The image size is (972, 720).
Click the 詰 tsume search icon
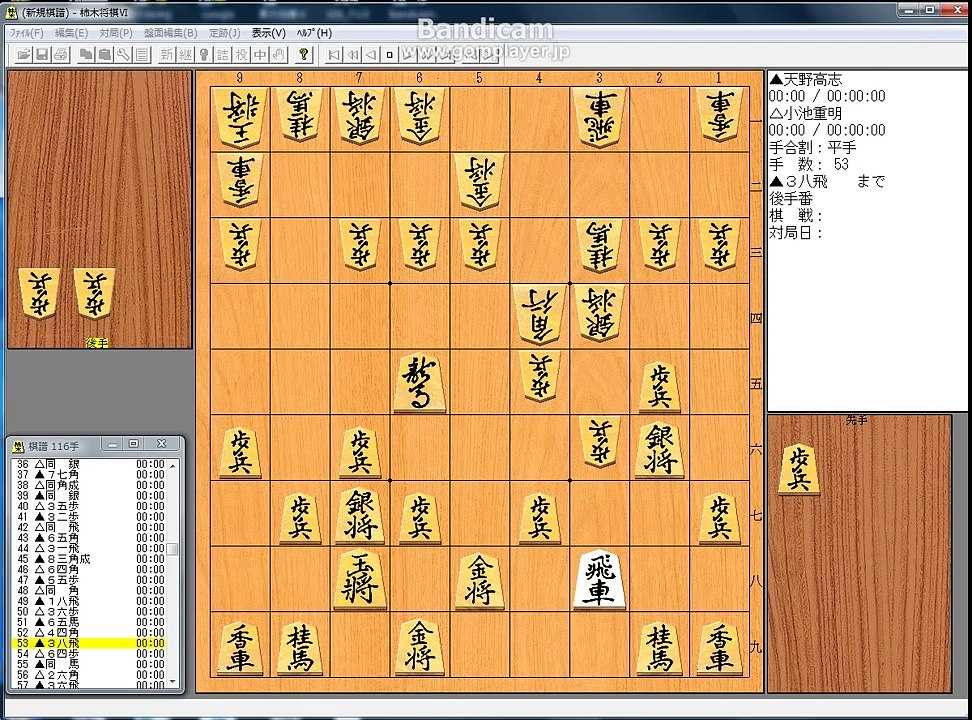pos(223,55)
